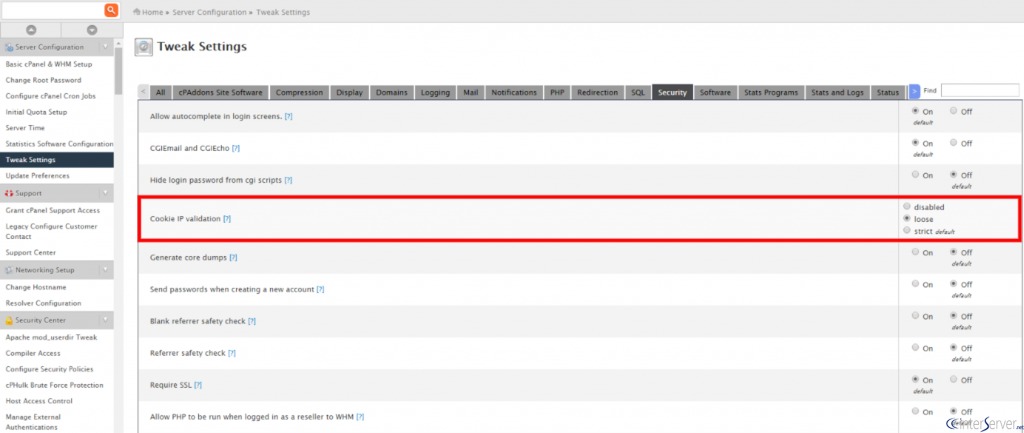Open help [?] for Generate core dumps
The width and height of the screenshot is (1024, 433).
click(x=233, y=257)
